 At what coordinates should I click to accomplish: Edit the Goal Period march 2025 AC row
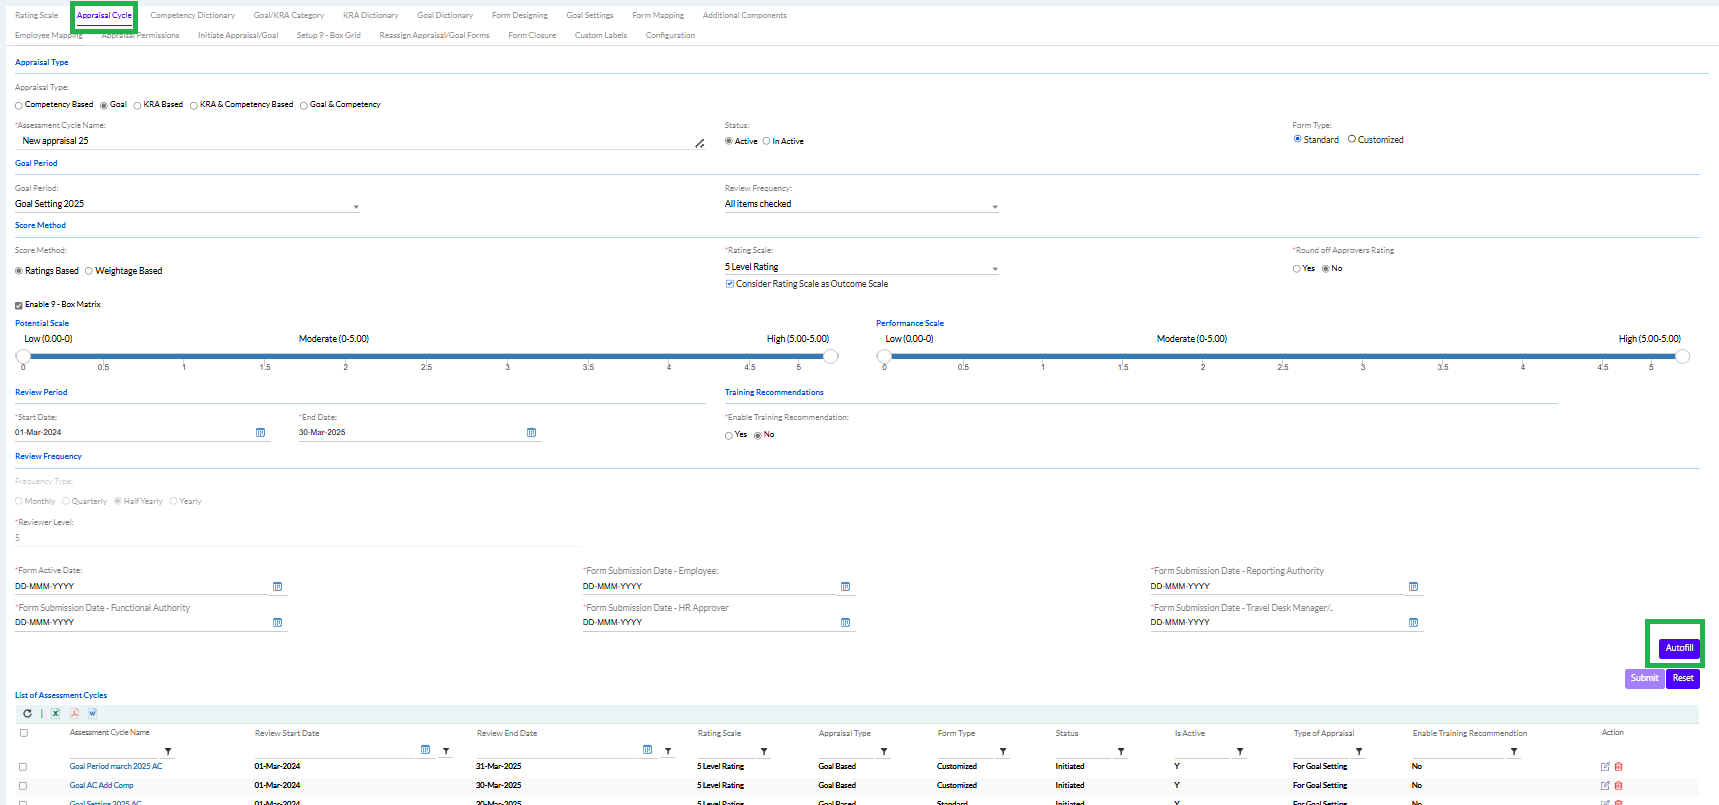pos(1605,767)
